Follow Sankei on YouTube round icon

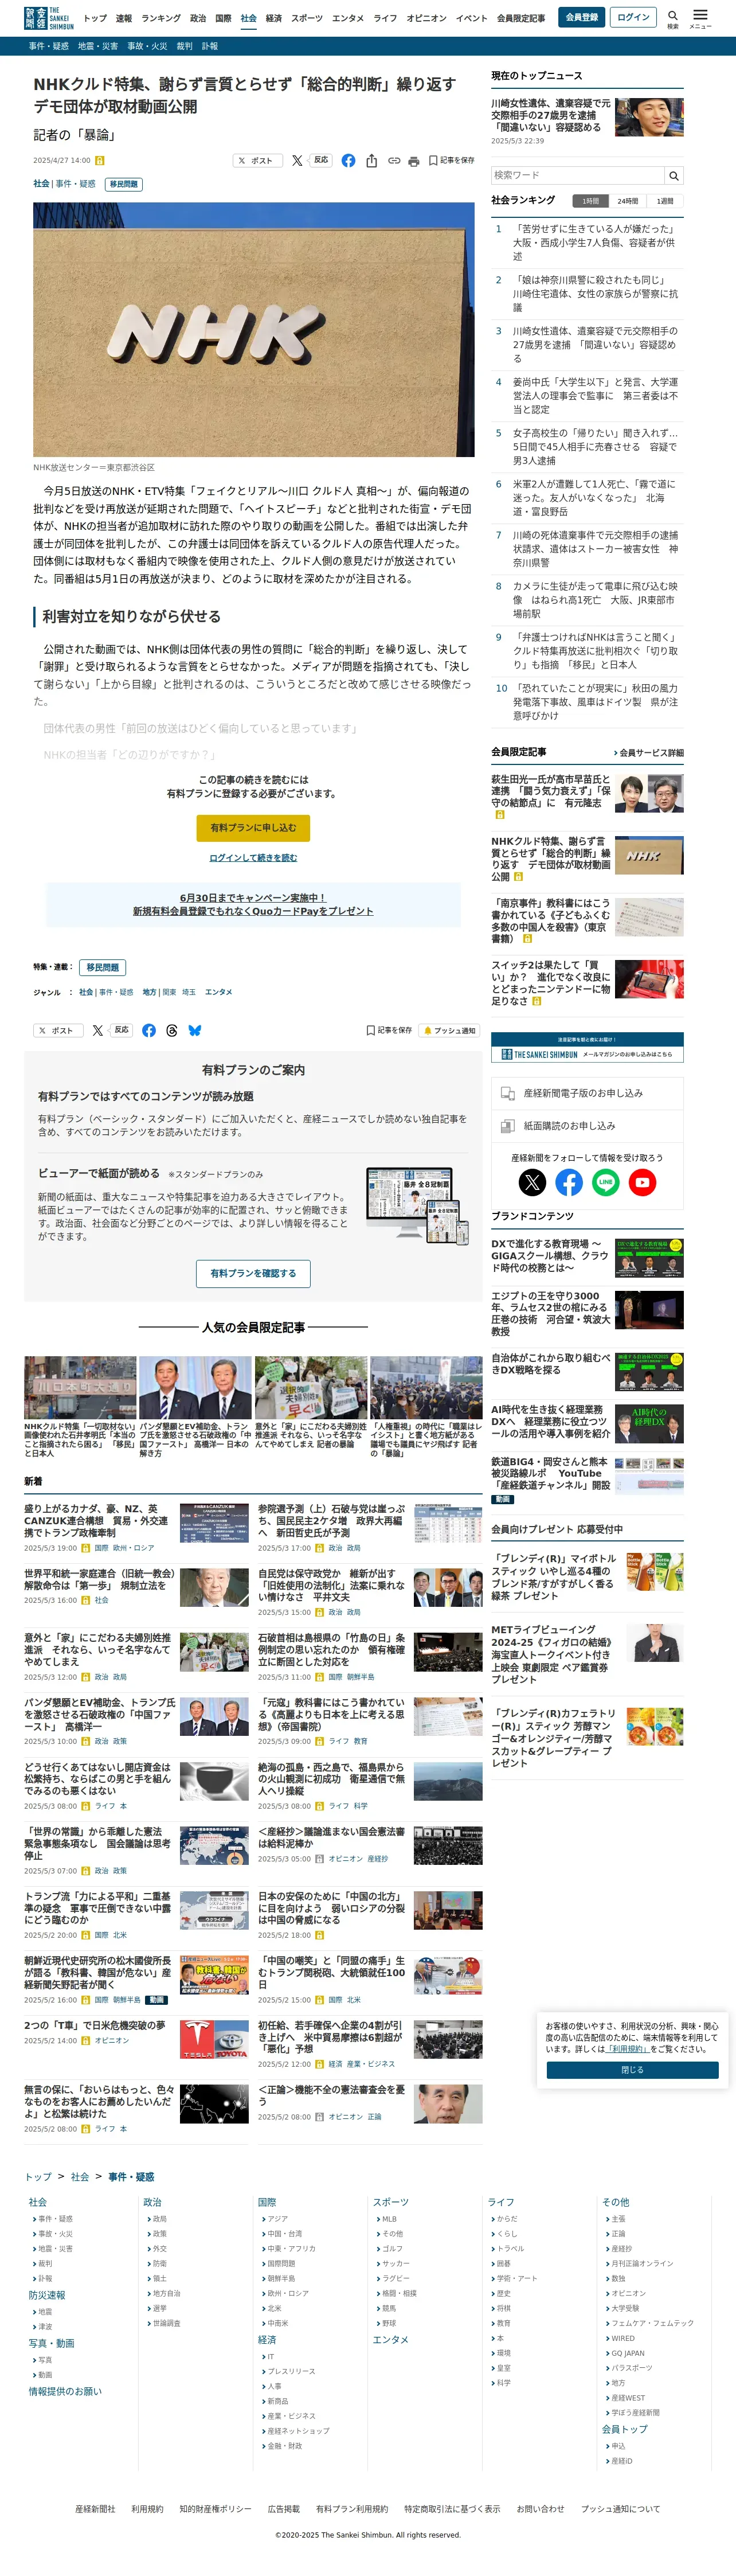click(x=642, y=1182)
